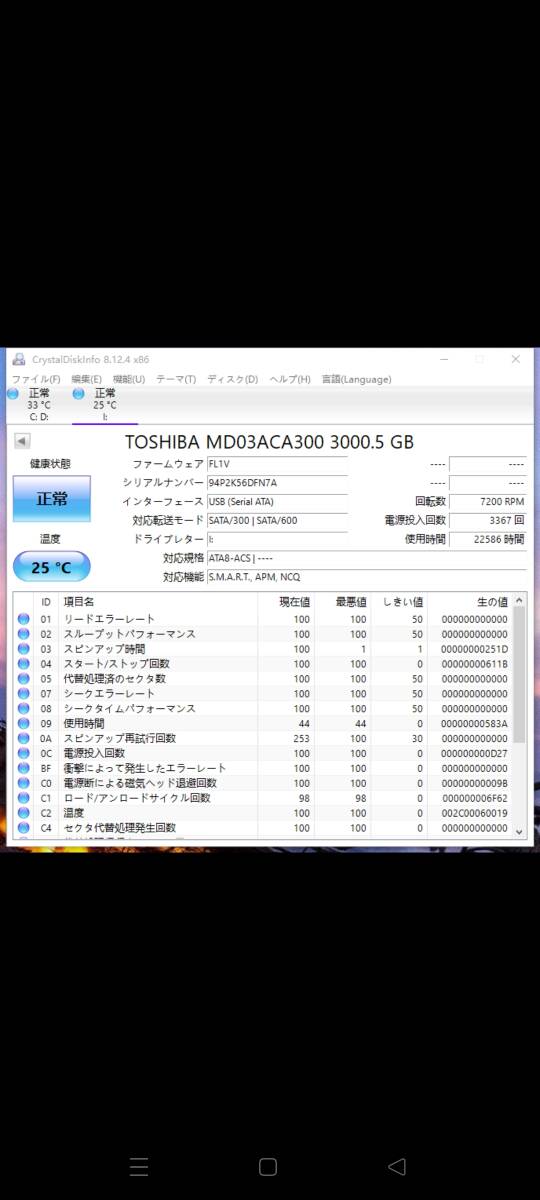The height and width of the screenshot is (1200, 540).
Task: Click raw value 002C00060019
Action: click(475, 813)
